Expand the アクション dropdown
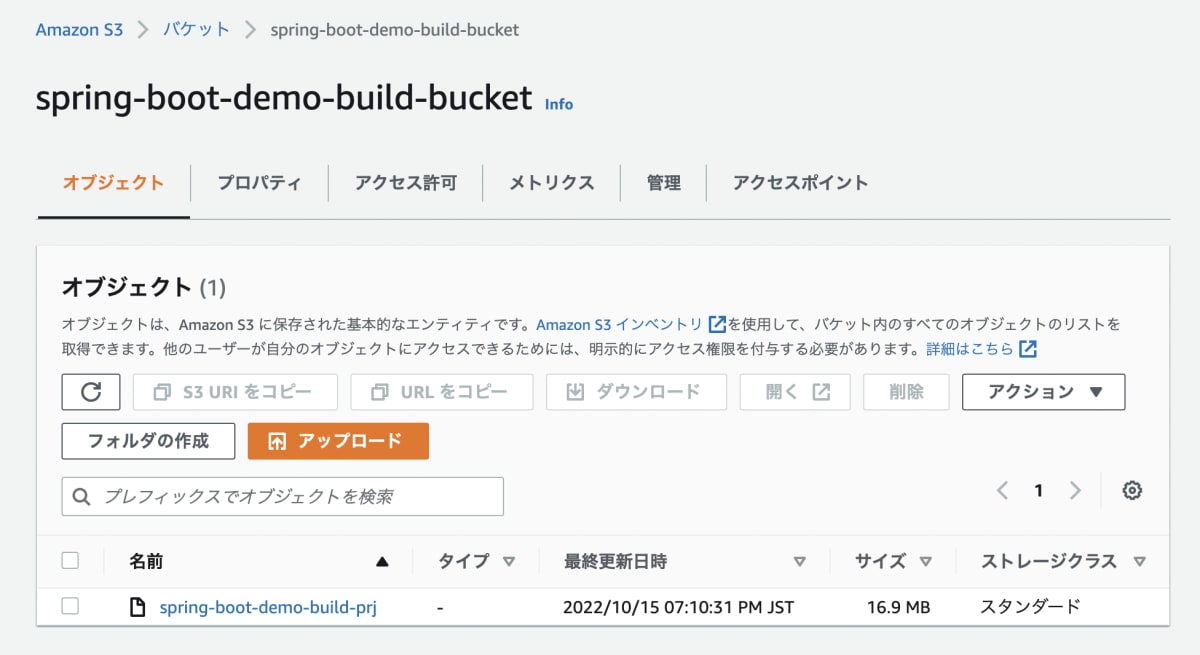1200x655 pixels. point(1043,392)
